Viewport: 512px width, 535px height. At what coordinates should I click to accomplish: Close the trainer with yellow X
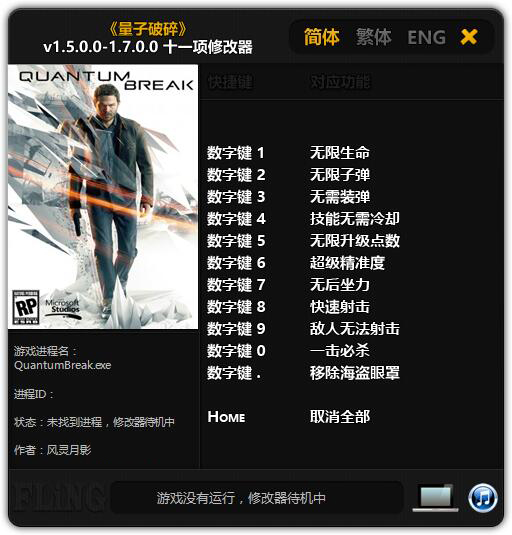click(469, 37)
